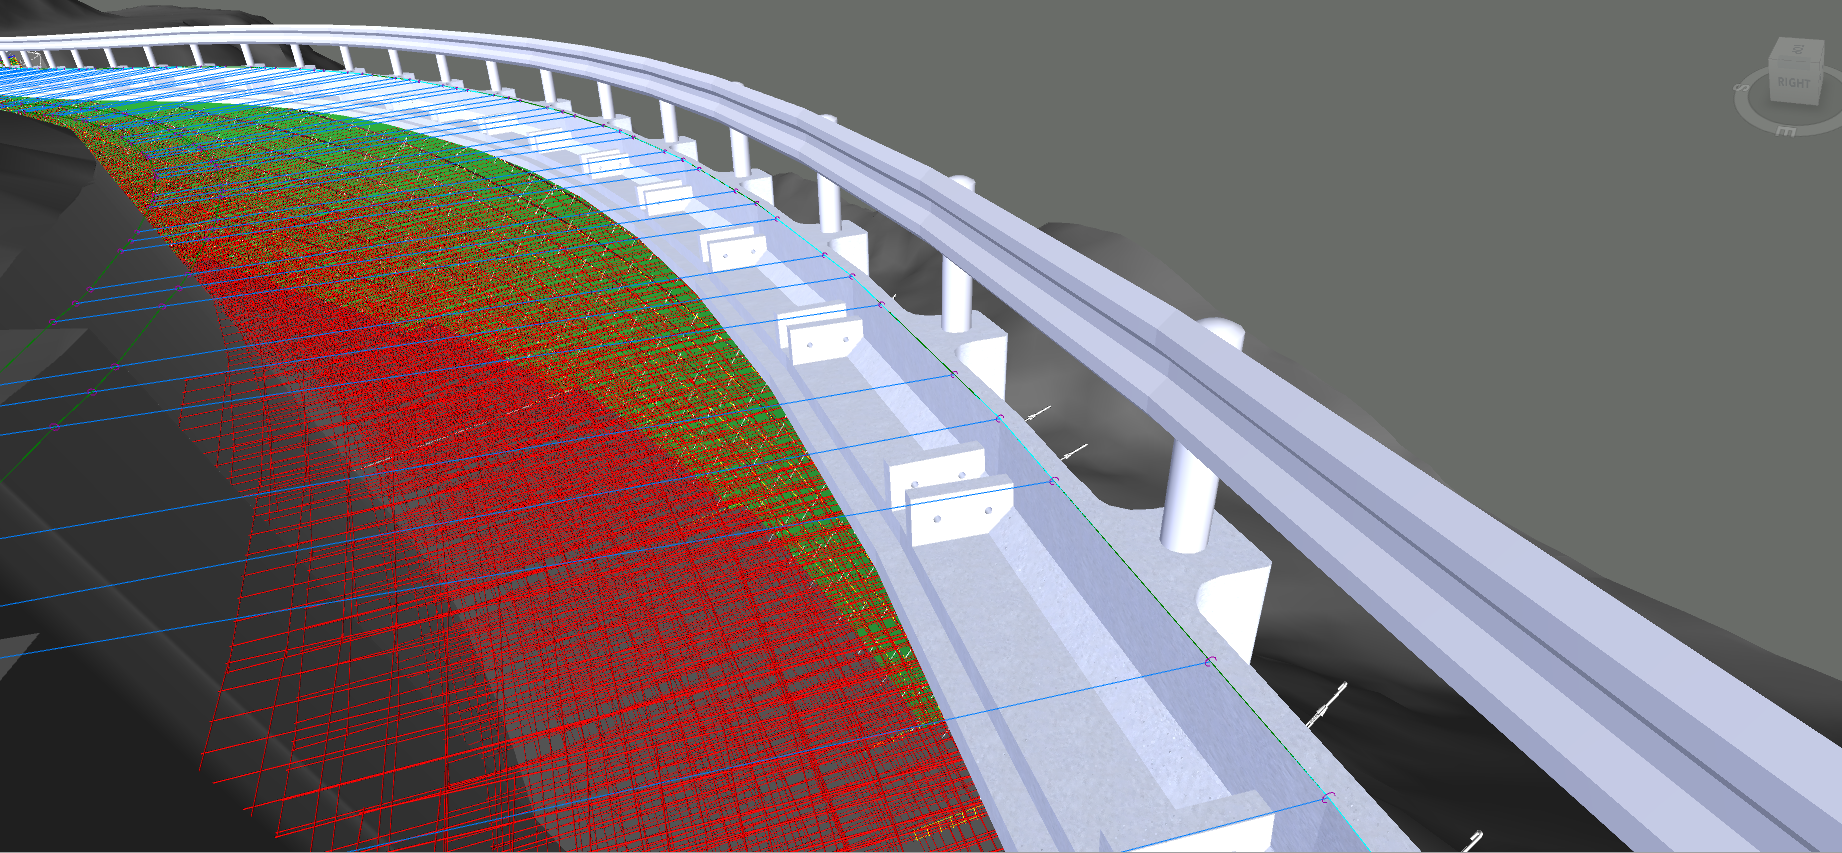Click the S compass direction label
This screenshot has height=853, width=1842.
coord(1743,89)
